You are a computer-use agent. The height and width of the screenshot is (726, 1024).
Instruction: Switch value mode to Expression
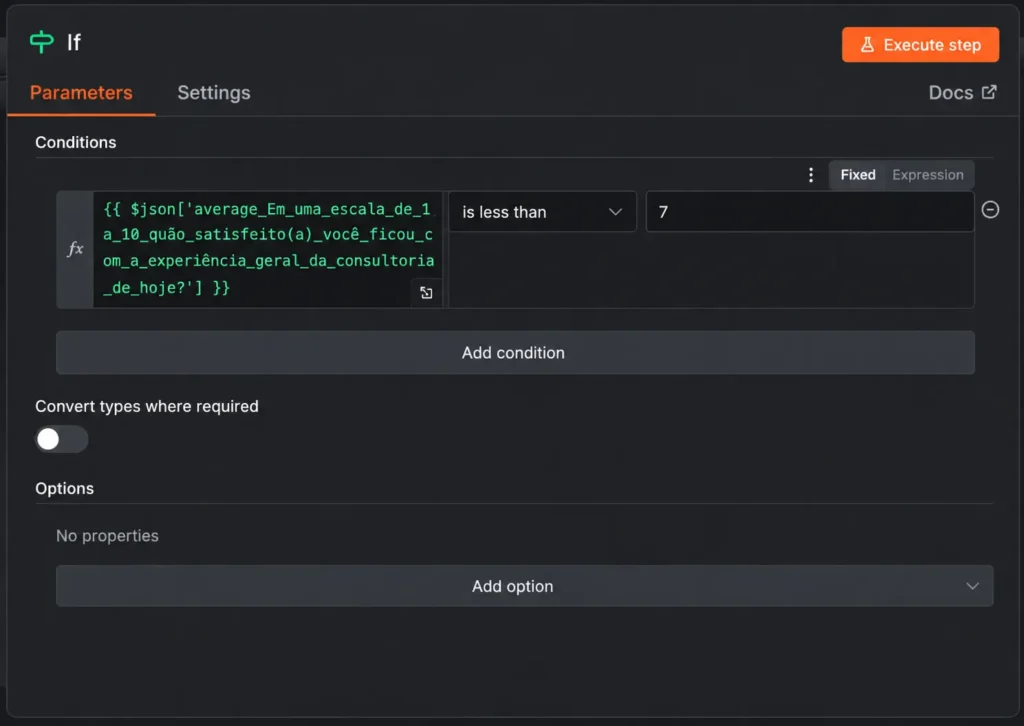pos(927,175)
